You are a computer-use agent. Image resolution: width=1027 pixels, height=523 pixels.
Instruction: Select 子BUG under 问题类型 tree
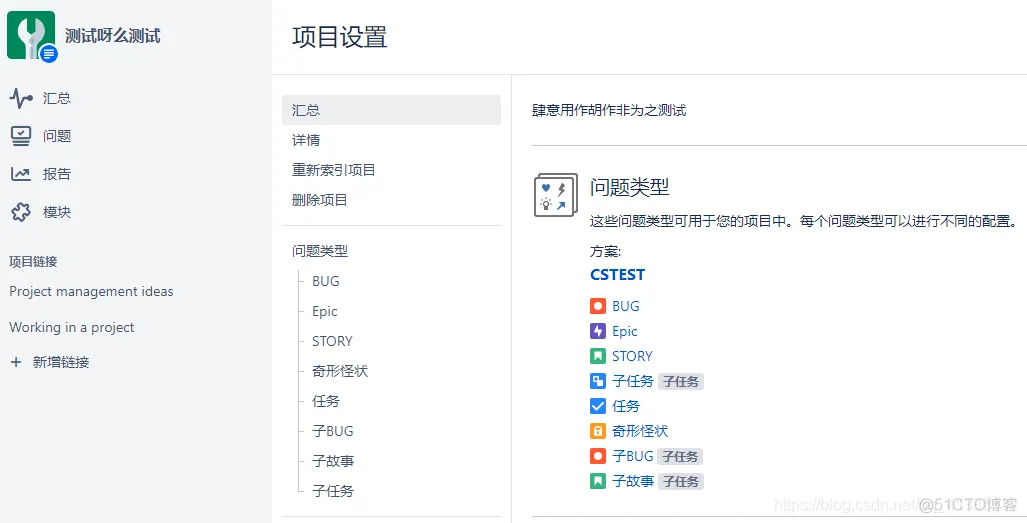(333, 431)
